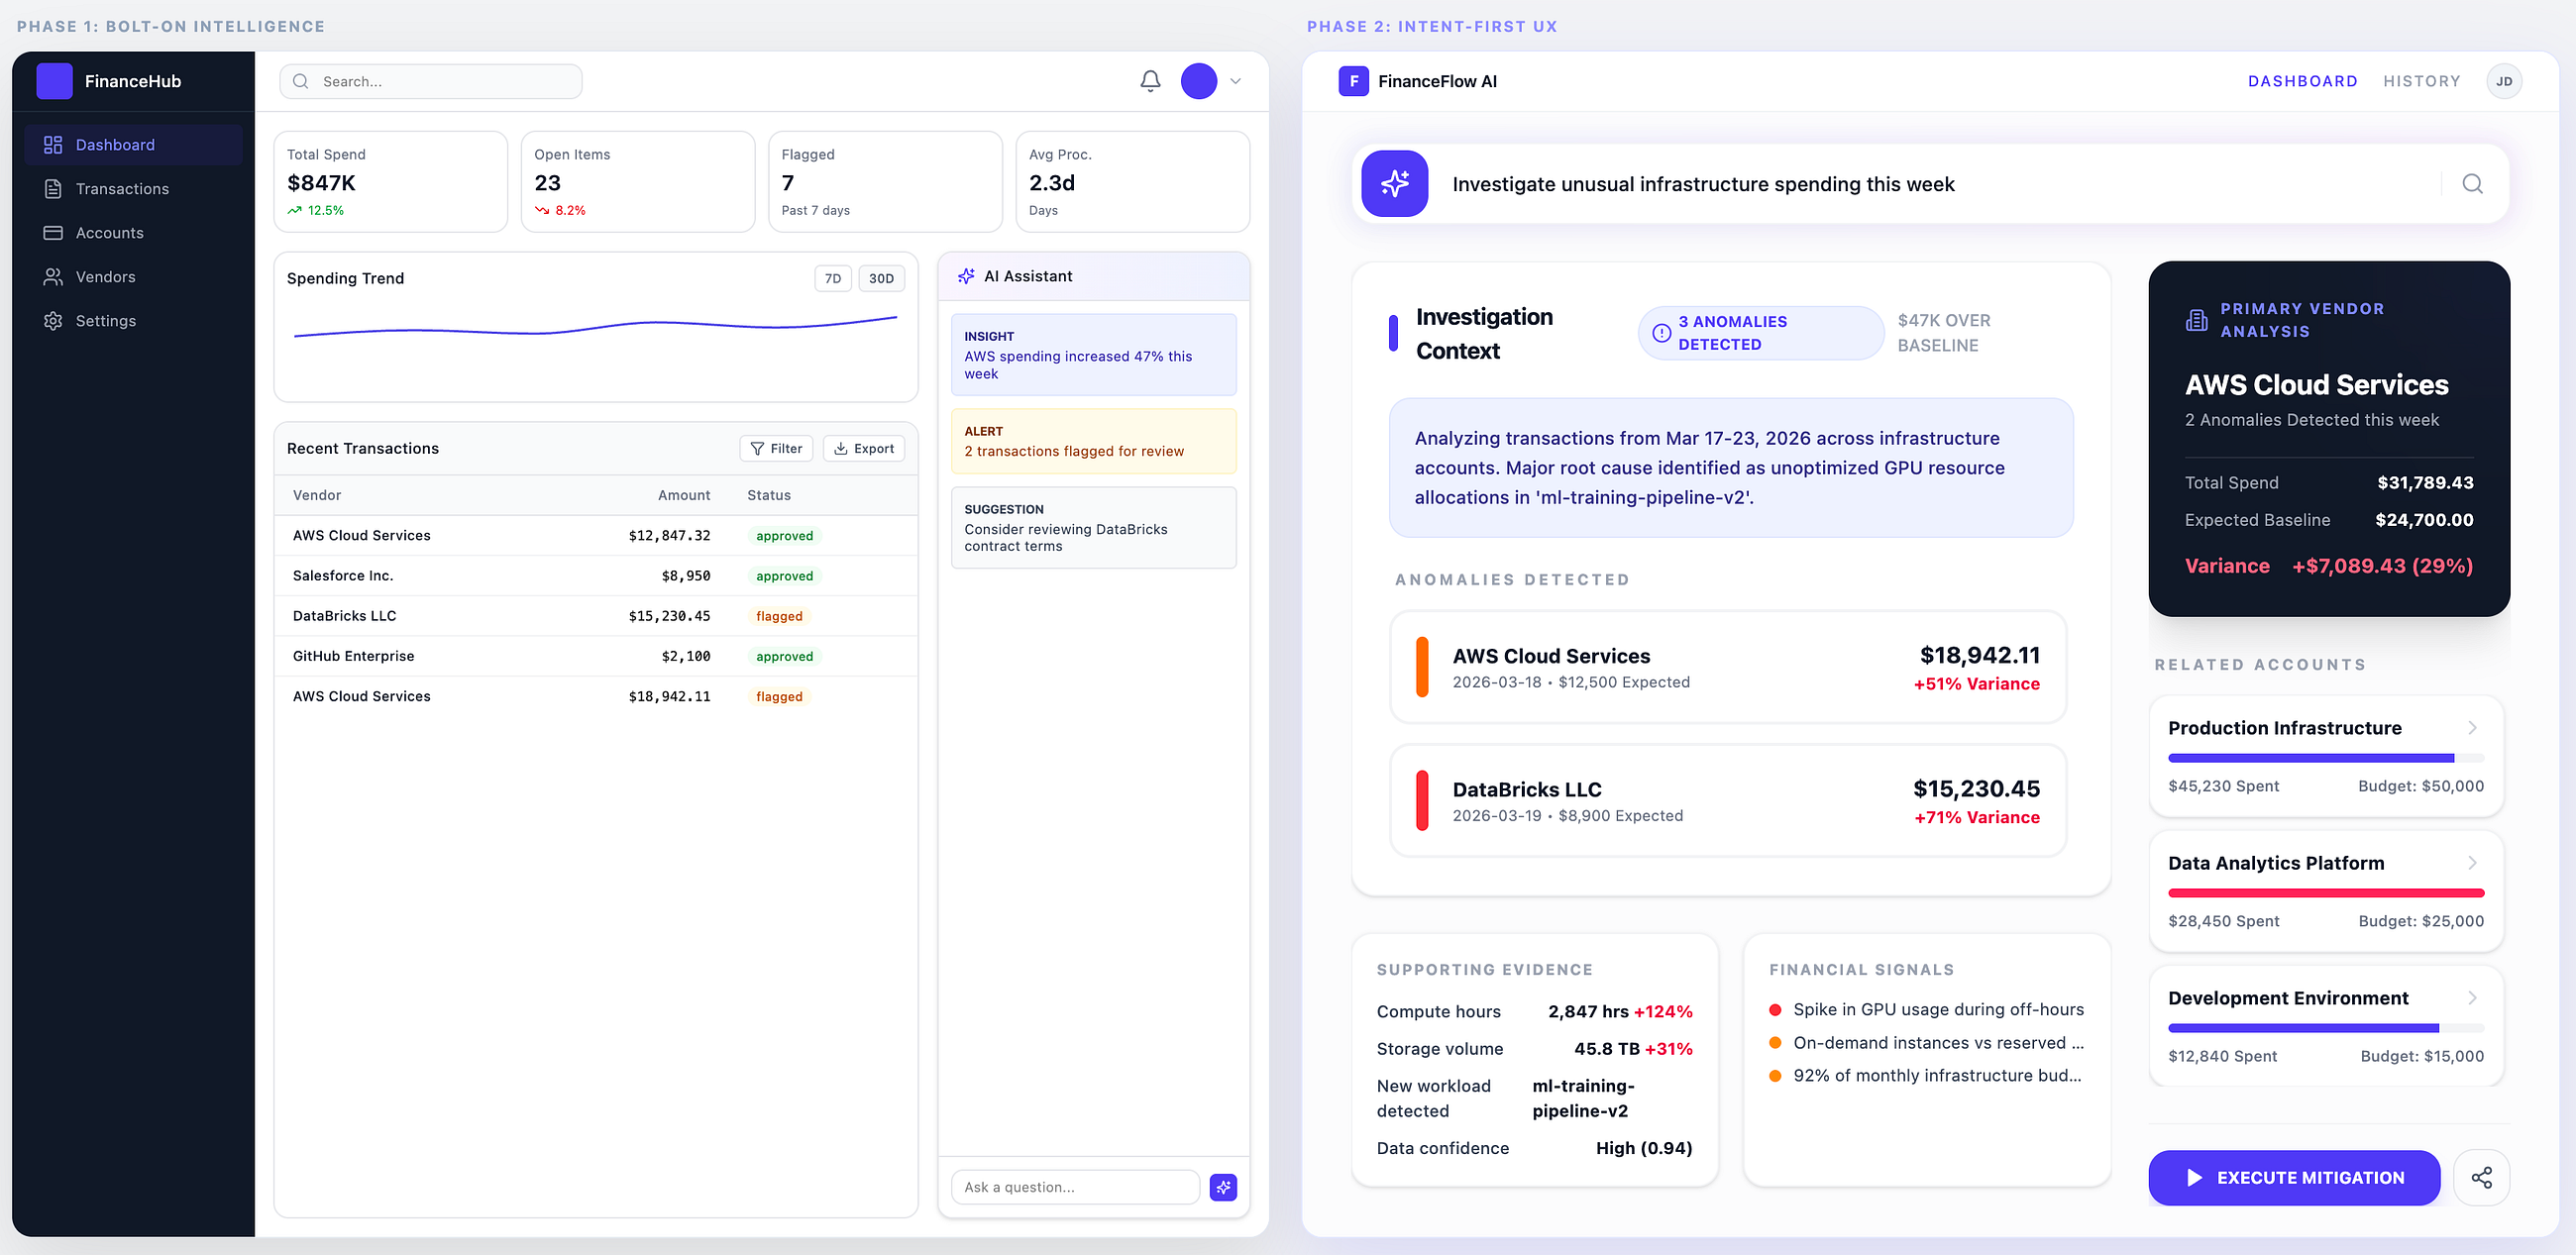Open the HISTORY tab

[2421, 81]
